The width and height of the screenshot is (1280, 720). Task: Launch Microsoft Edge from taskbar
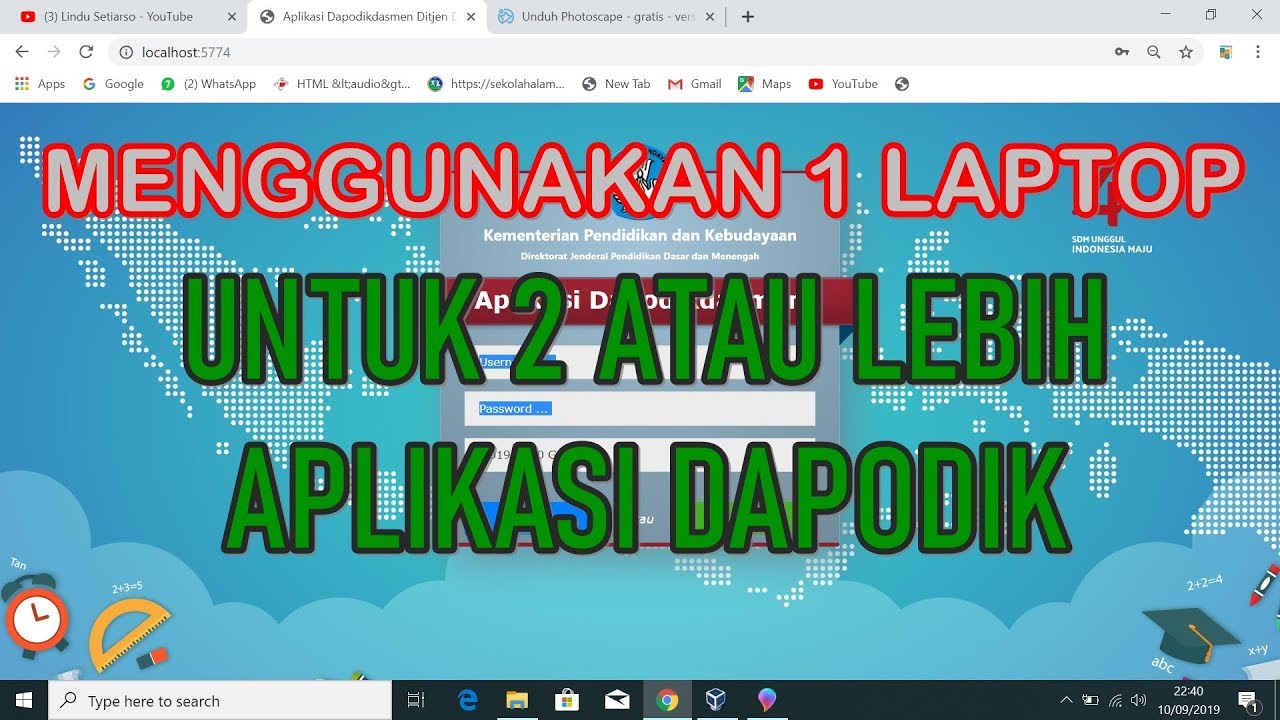[467, 700]
